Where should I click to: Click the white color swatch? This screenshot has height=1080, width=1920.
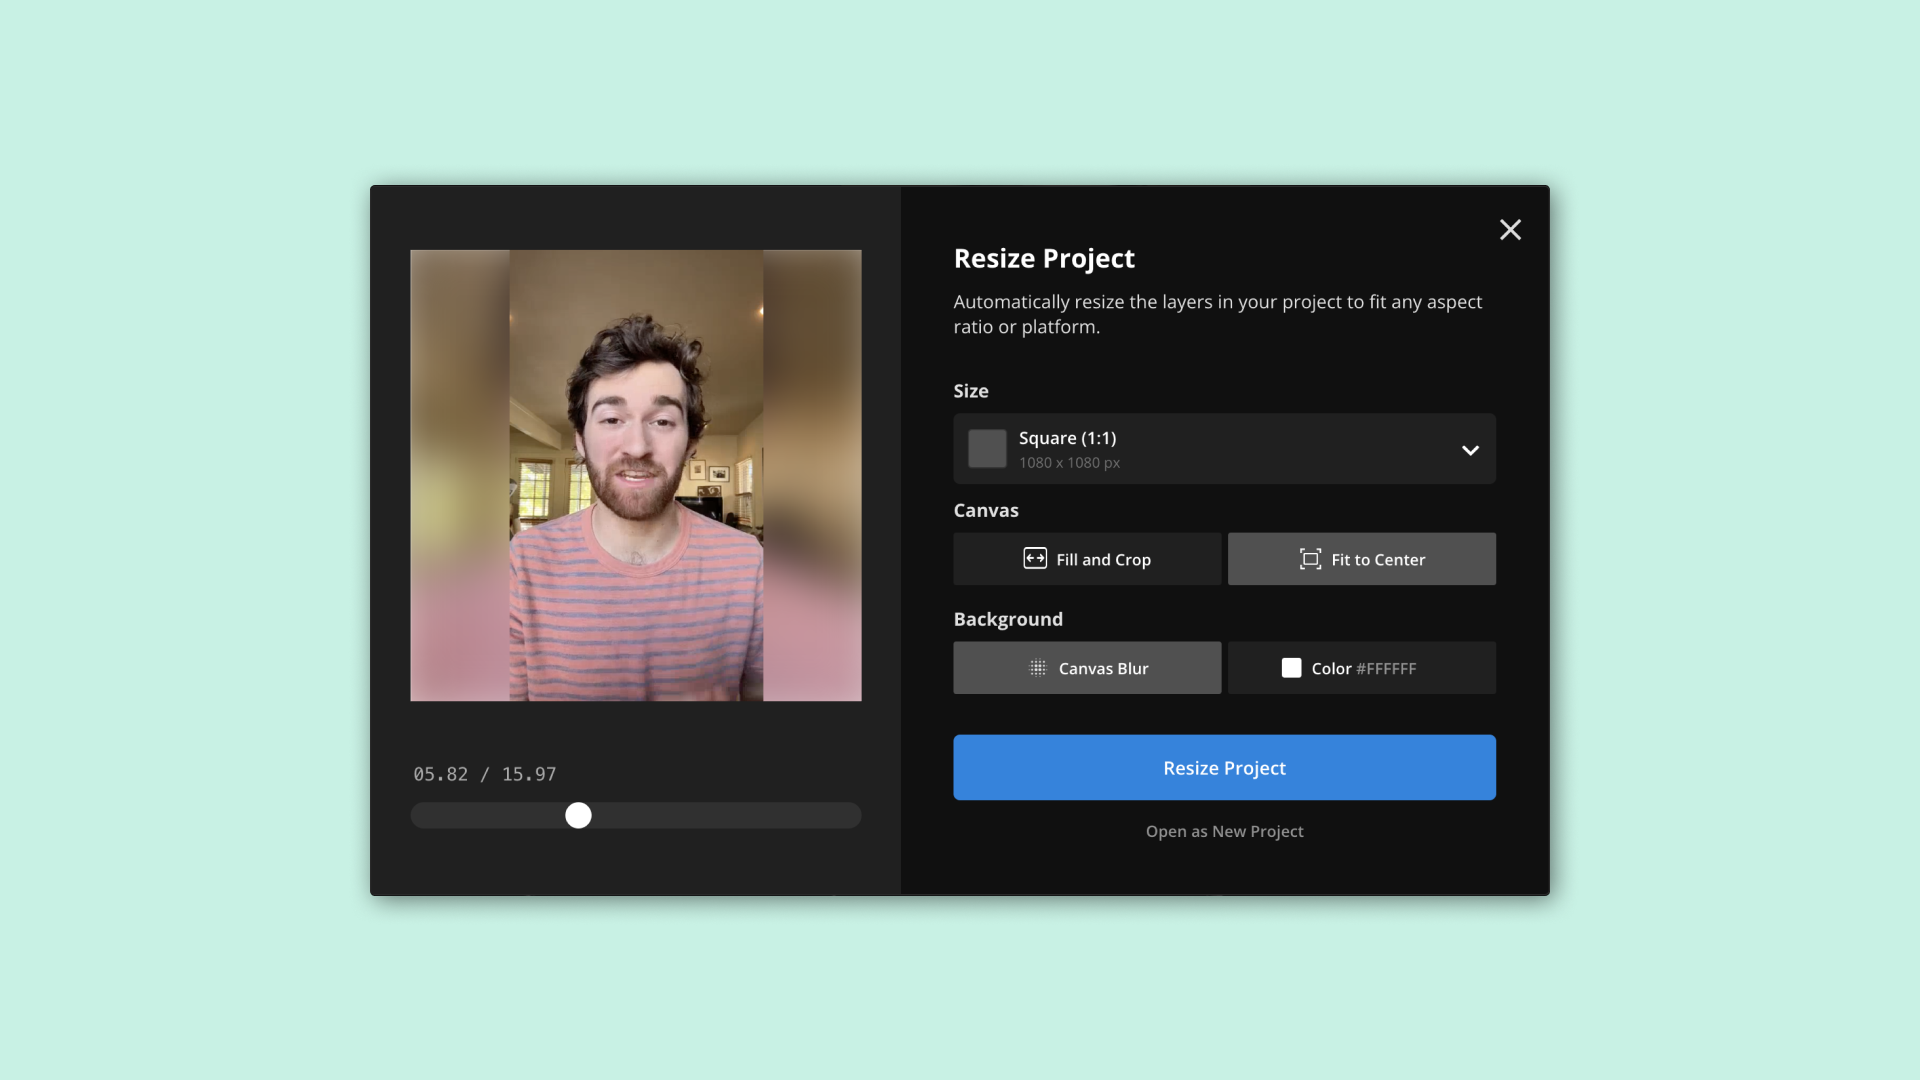click(1291, 668)
